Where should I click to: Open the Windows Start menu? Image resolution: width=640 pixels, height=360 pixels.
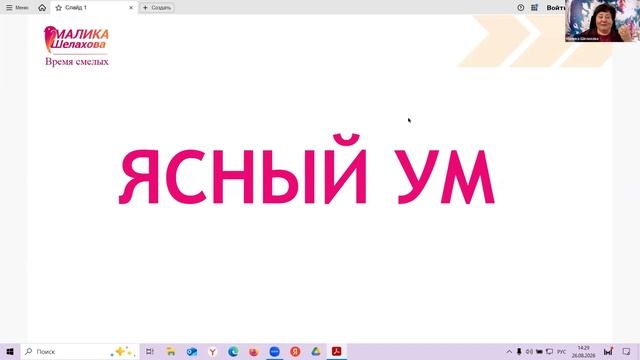[x=10, y=351]
